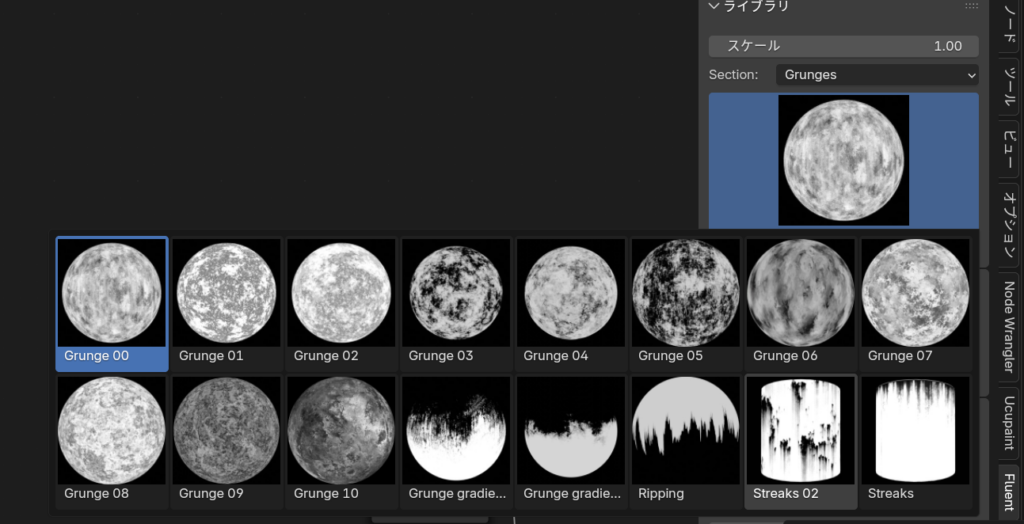Screen dimensions: 1024x524
Task: Pick the Streaks 02 cylinder thumbnail
Action: click(x=800, y=431)
